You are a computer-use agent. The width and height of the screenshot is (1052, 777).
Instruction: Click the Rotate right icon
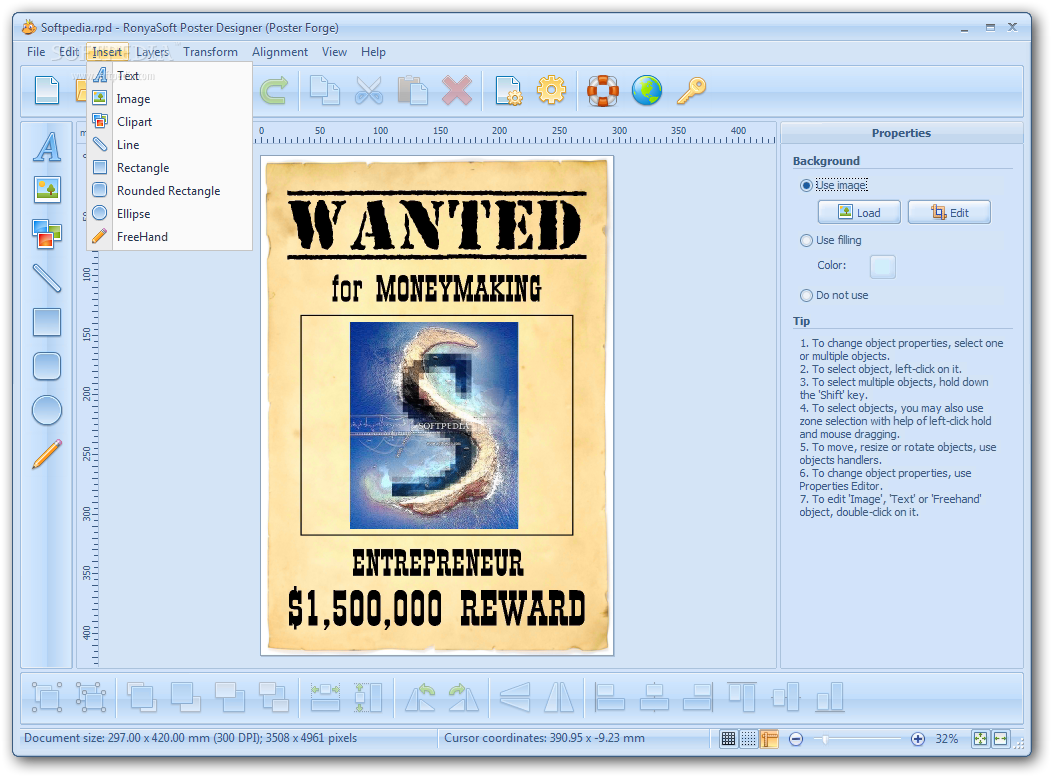(464, 697)
